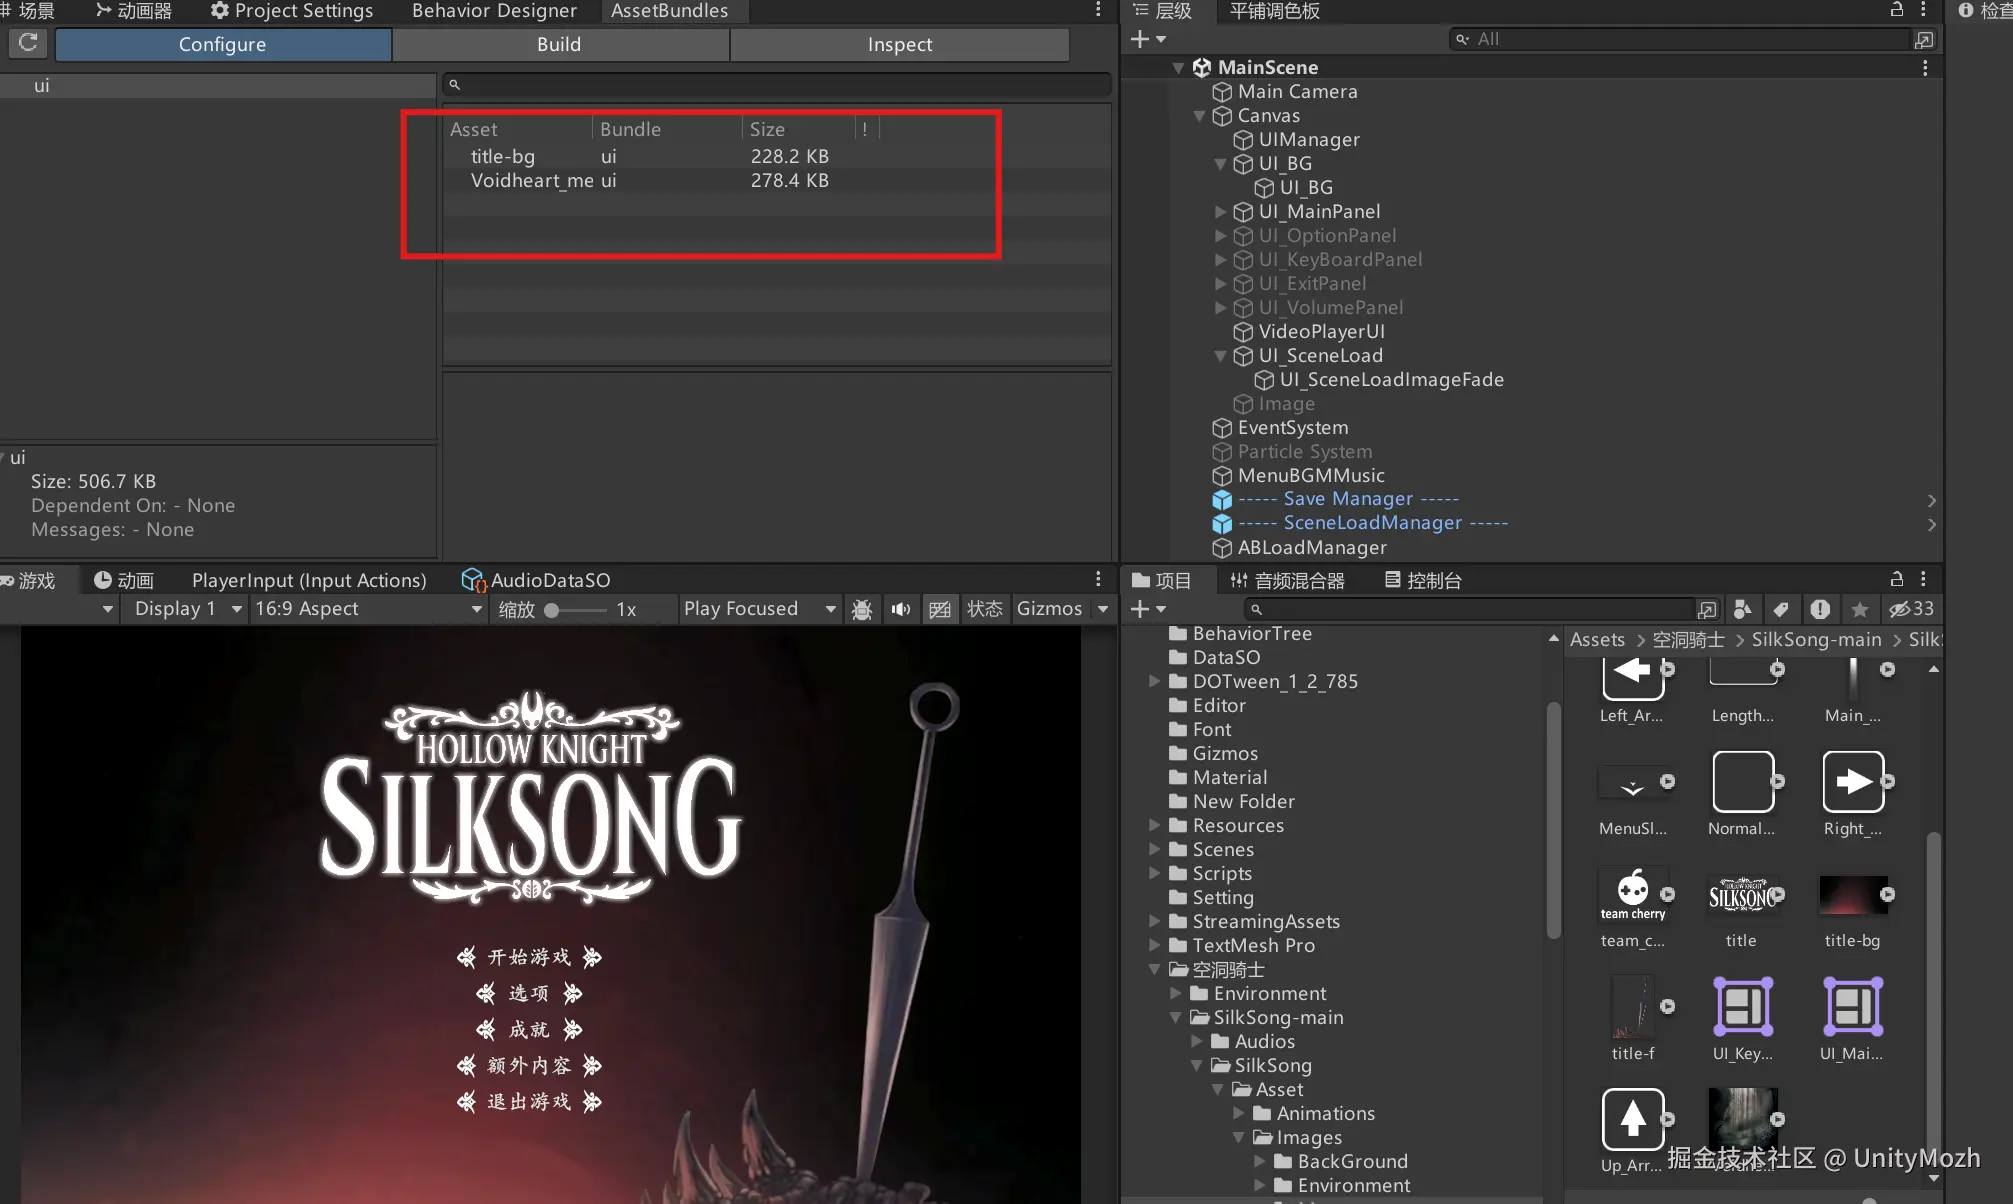
Task: Click search by log type icon
Action: [1820, 609]
